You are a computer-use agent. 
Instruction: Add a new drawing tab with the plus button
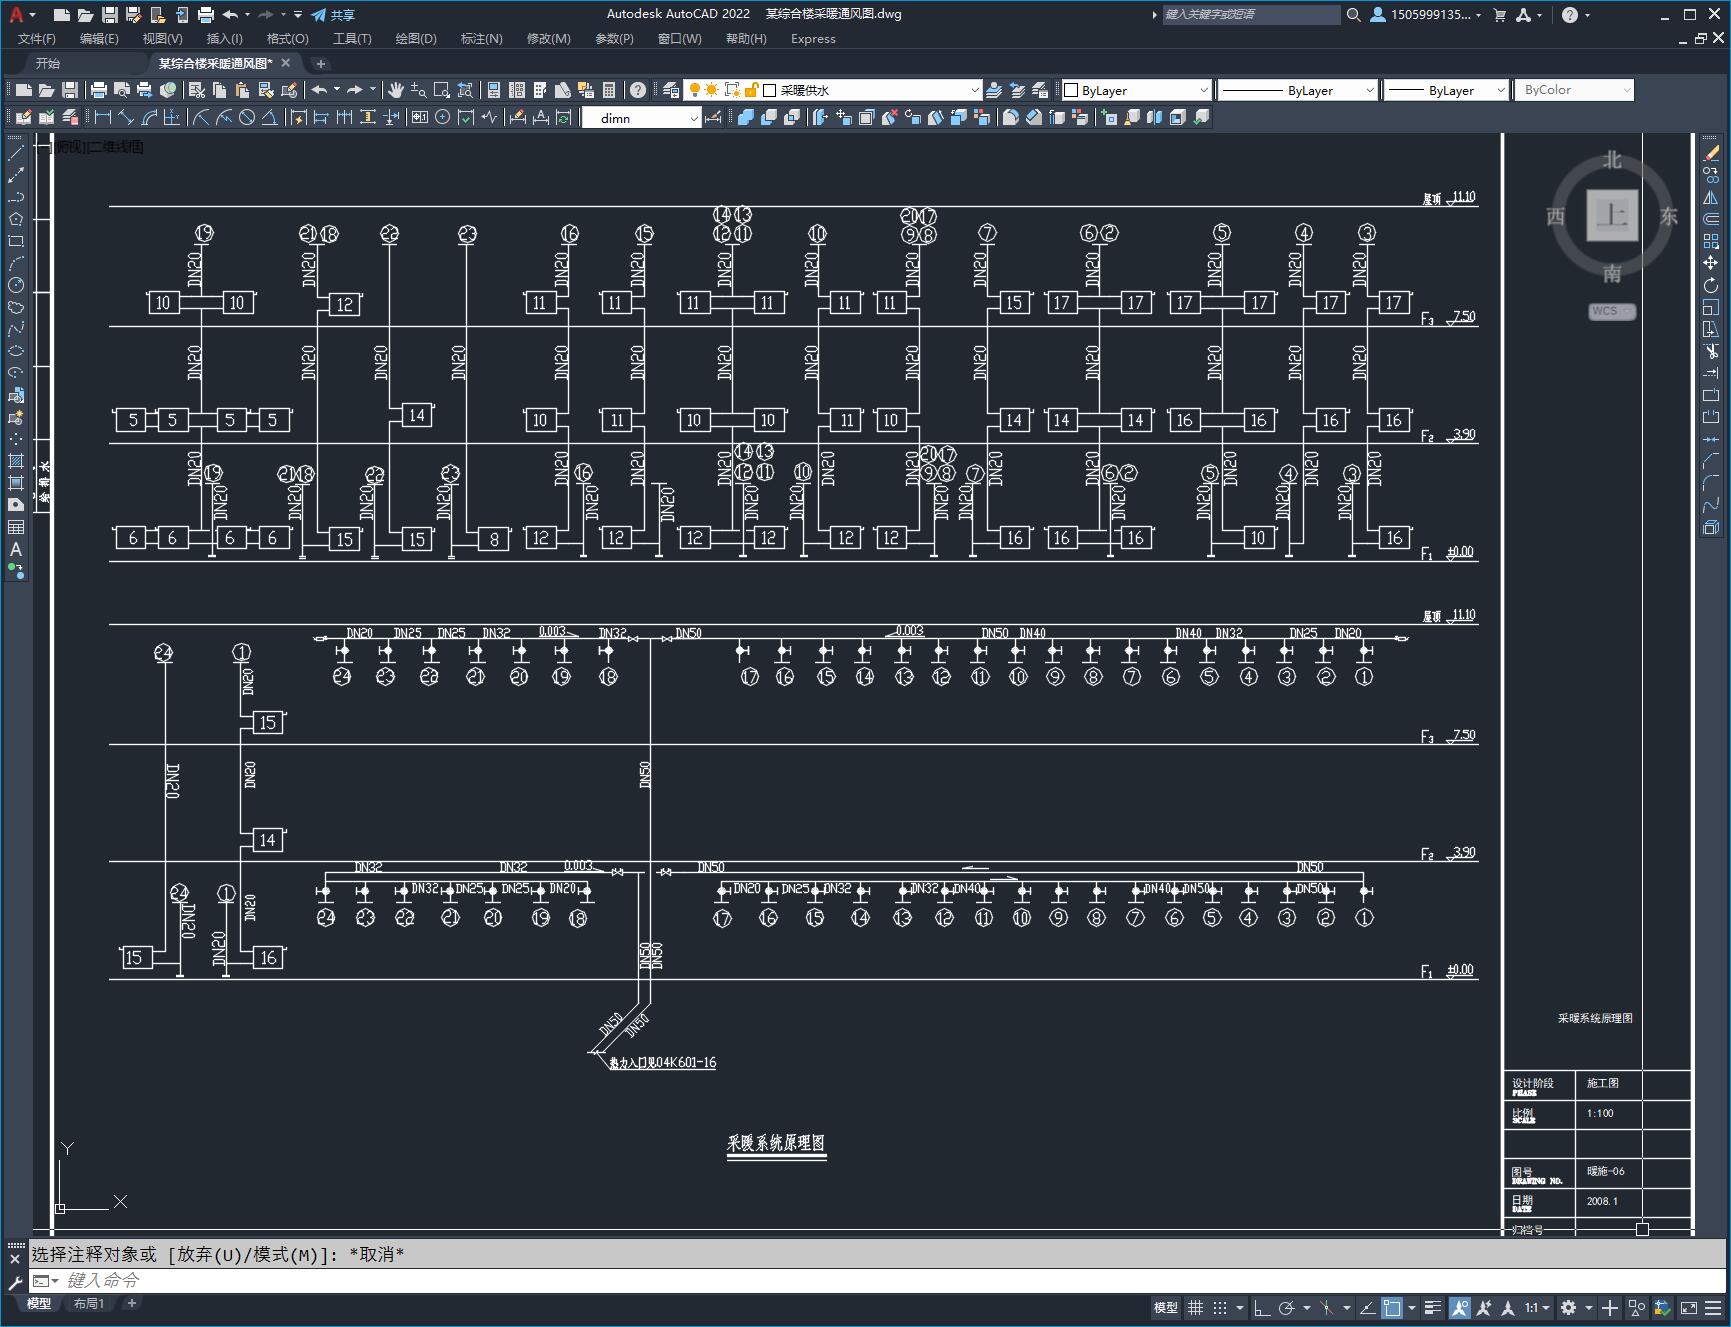click(x=321, y=63)
